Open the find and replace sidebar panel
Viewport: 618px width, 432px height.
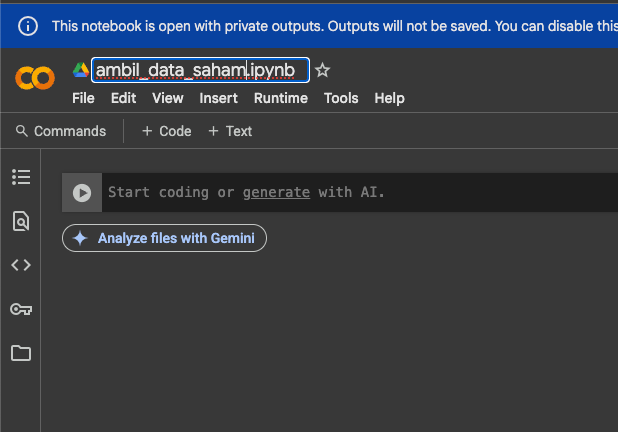coord(21,221)
